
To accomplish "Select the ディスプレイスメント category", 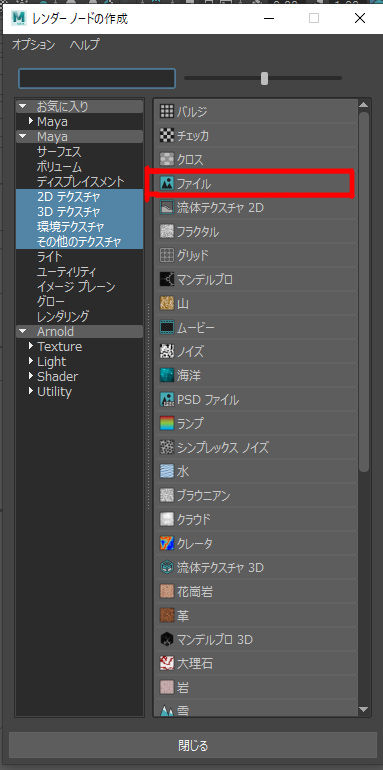I will tap(81, 182).
